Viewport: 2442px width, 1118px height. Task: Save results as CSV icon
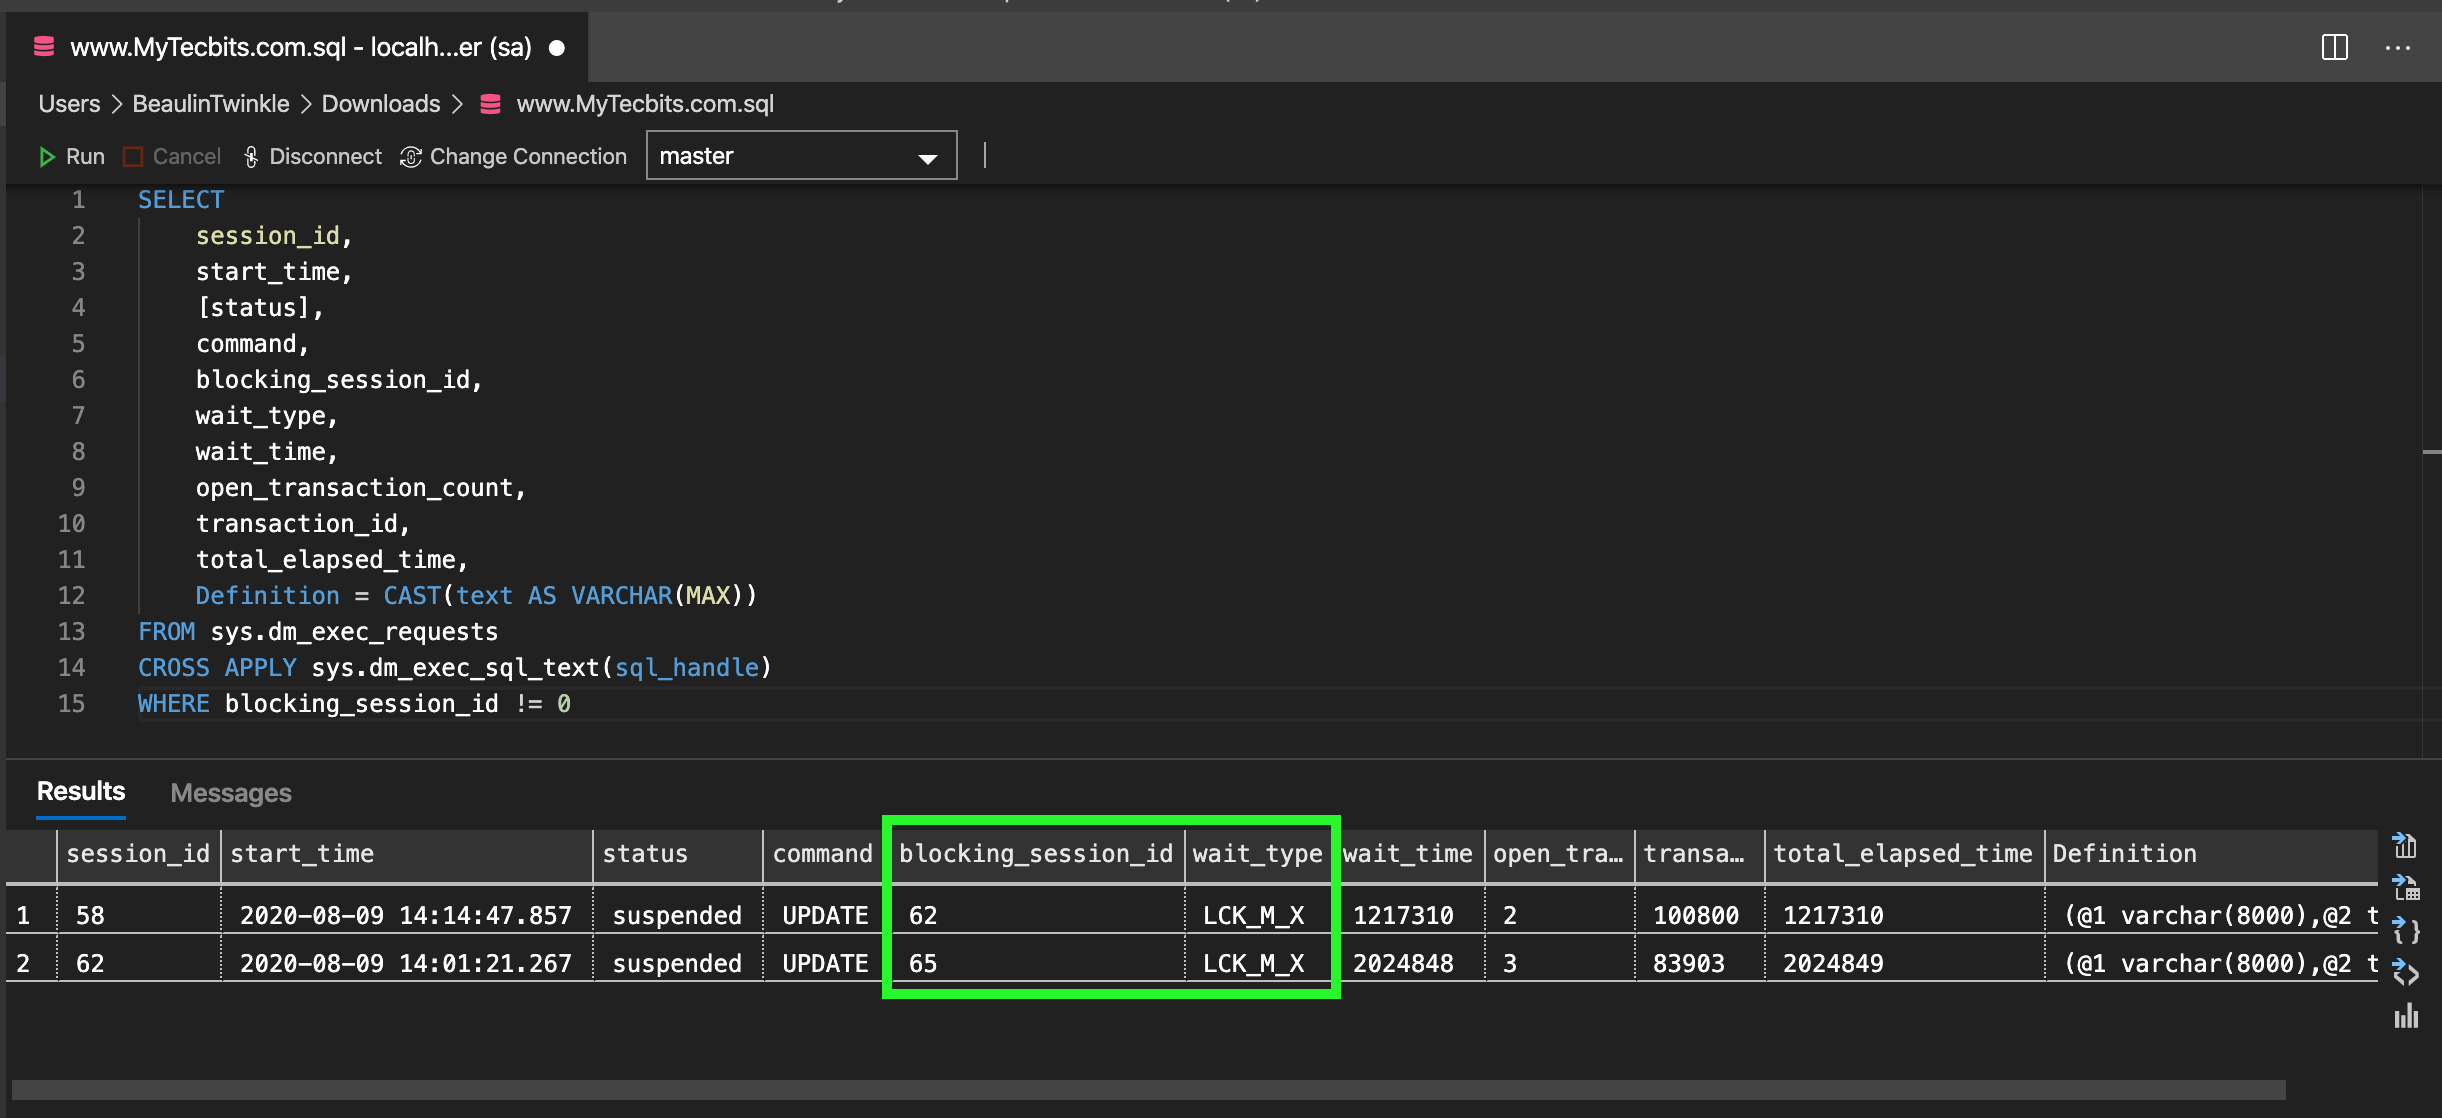pyautogui.click(x=2405, y=845)
